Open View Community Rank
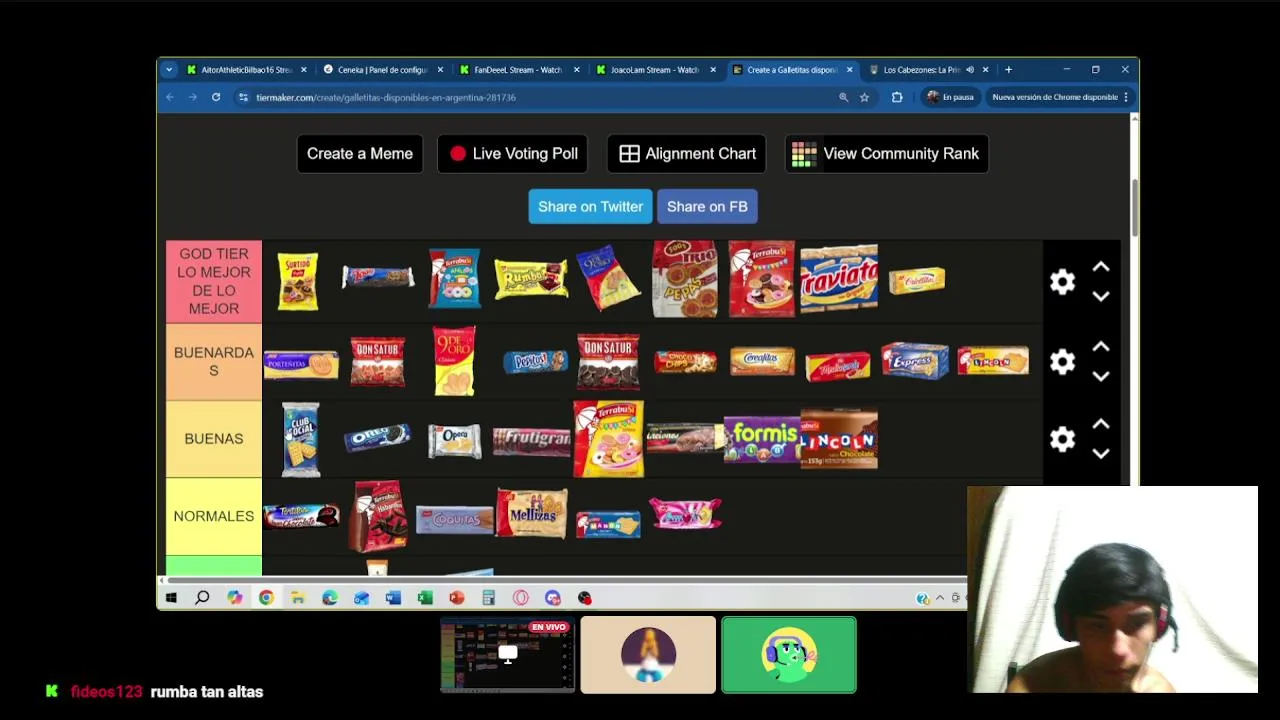Screen dimensions: 1280x720 [887, 153]
